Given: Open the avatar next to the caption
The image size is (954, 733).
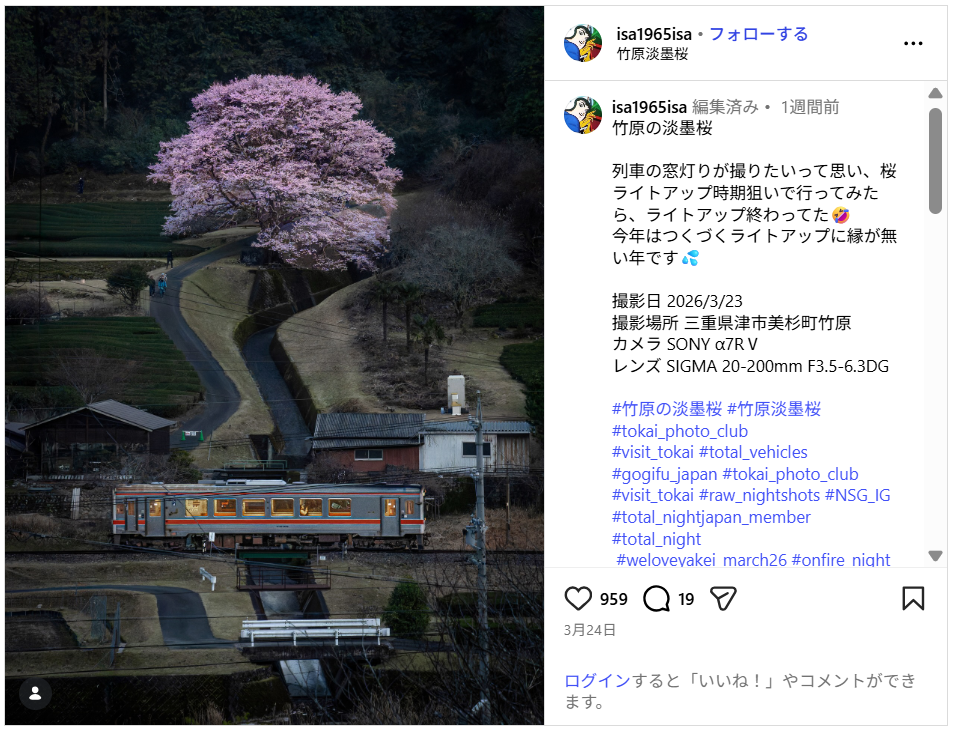Looking at the screenshot, I should (583, 114).
